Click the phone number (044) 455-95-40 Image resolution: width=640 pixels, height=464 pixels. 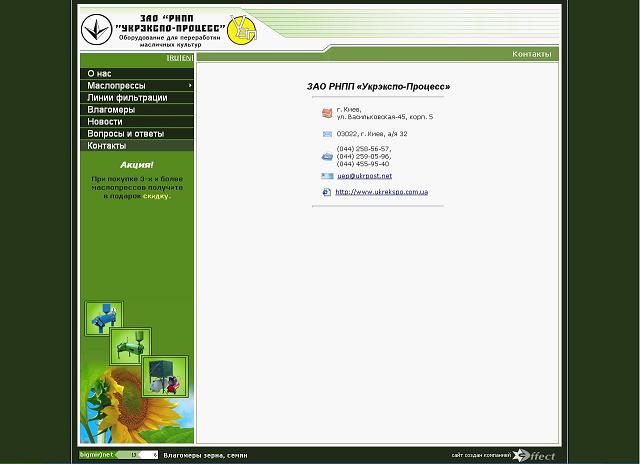(x=363, y=164)
